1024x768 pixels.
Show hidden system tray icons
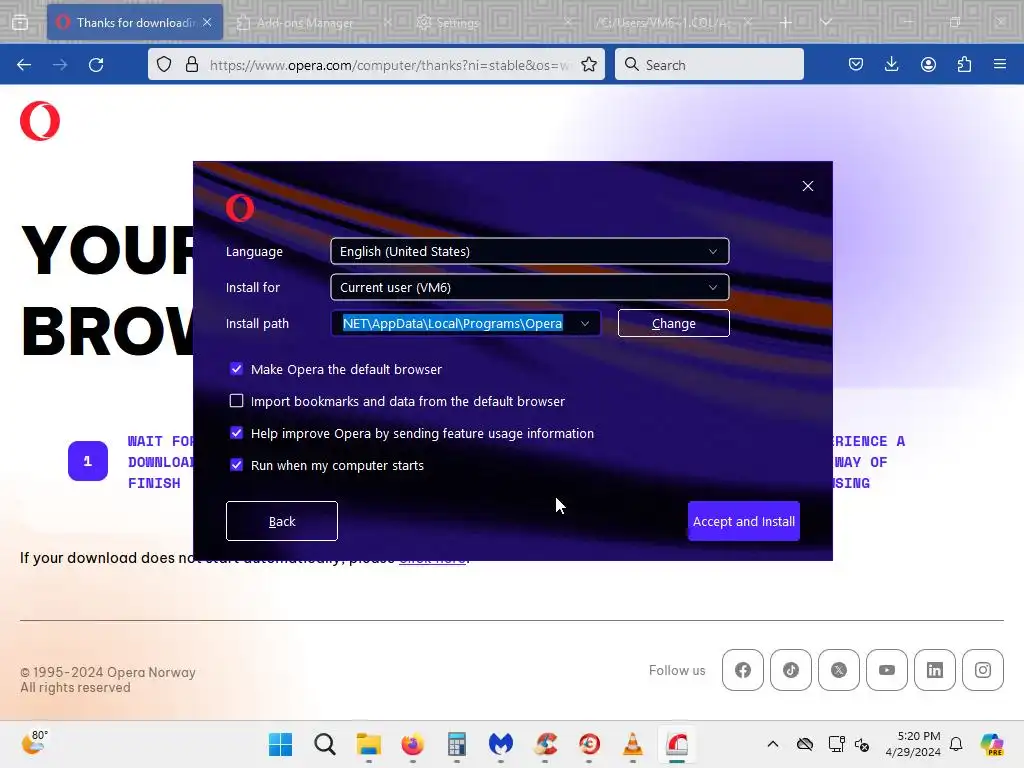(x=773, y=744)
